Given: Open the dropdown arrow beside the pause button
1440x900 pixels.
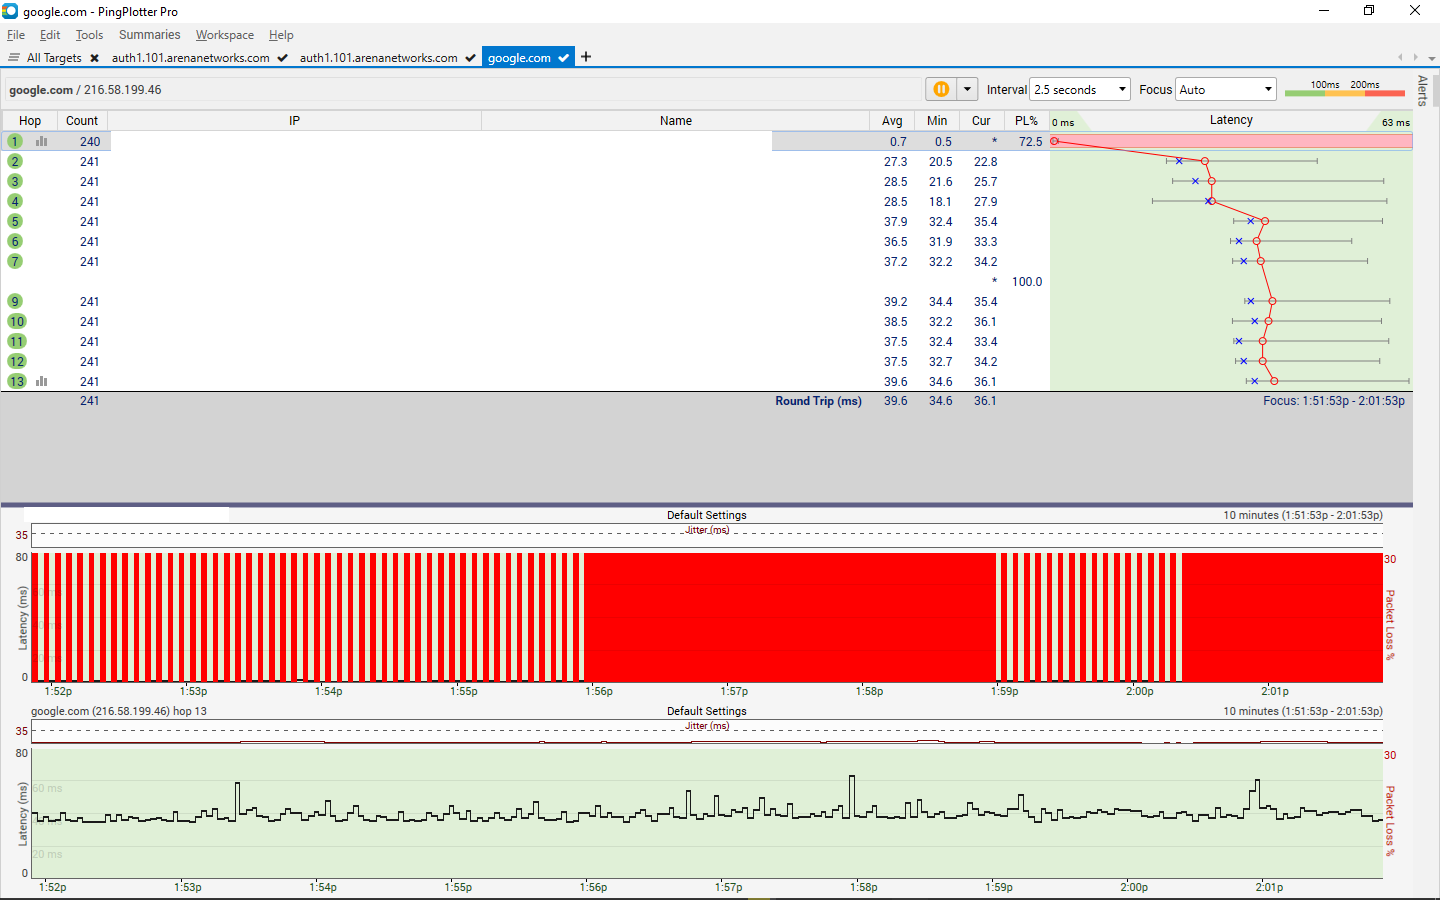Looking at the screenshot, I should (967, 89).
